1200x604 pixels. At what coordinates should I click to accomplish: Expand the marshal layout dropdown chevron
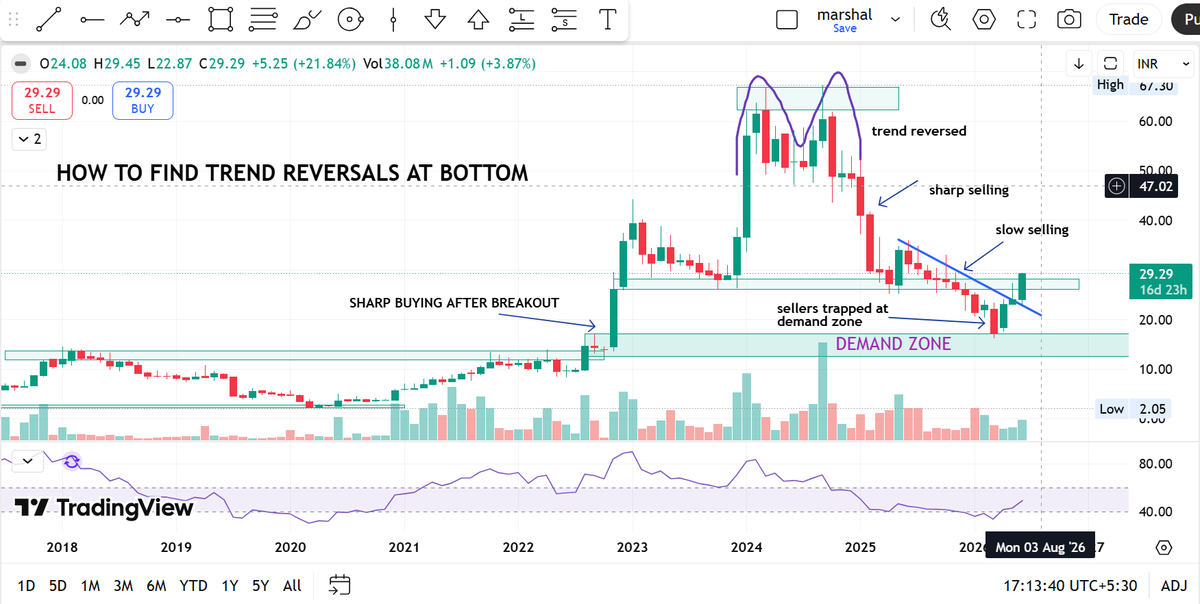pyautogui.click(x=895, y=19)
